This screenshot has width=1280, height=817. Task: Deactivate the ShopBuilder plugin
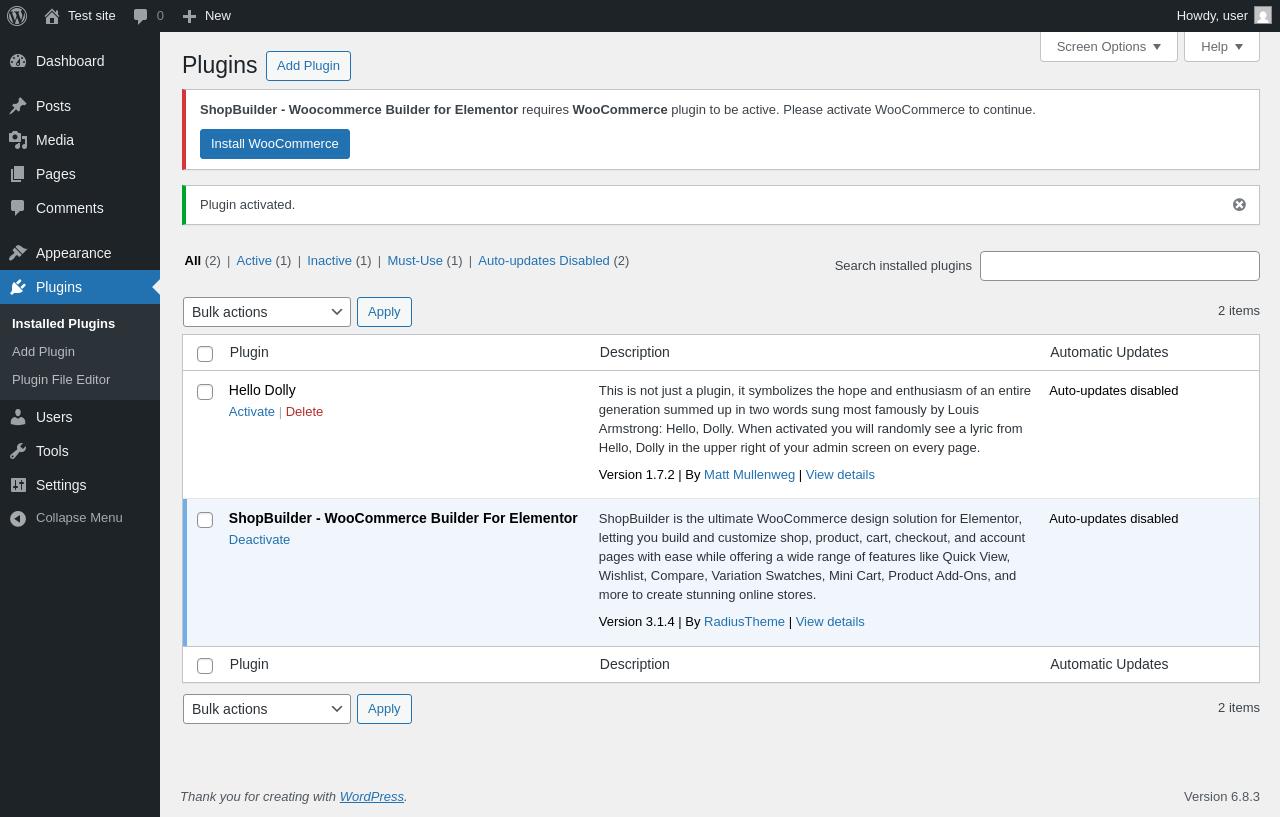click(x=259, y=540)
